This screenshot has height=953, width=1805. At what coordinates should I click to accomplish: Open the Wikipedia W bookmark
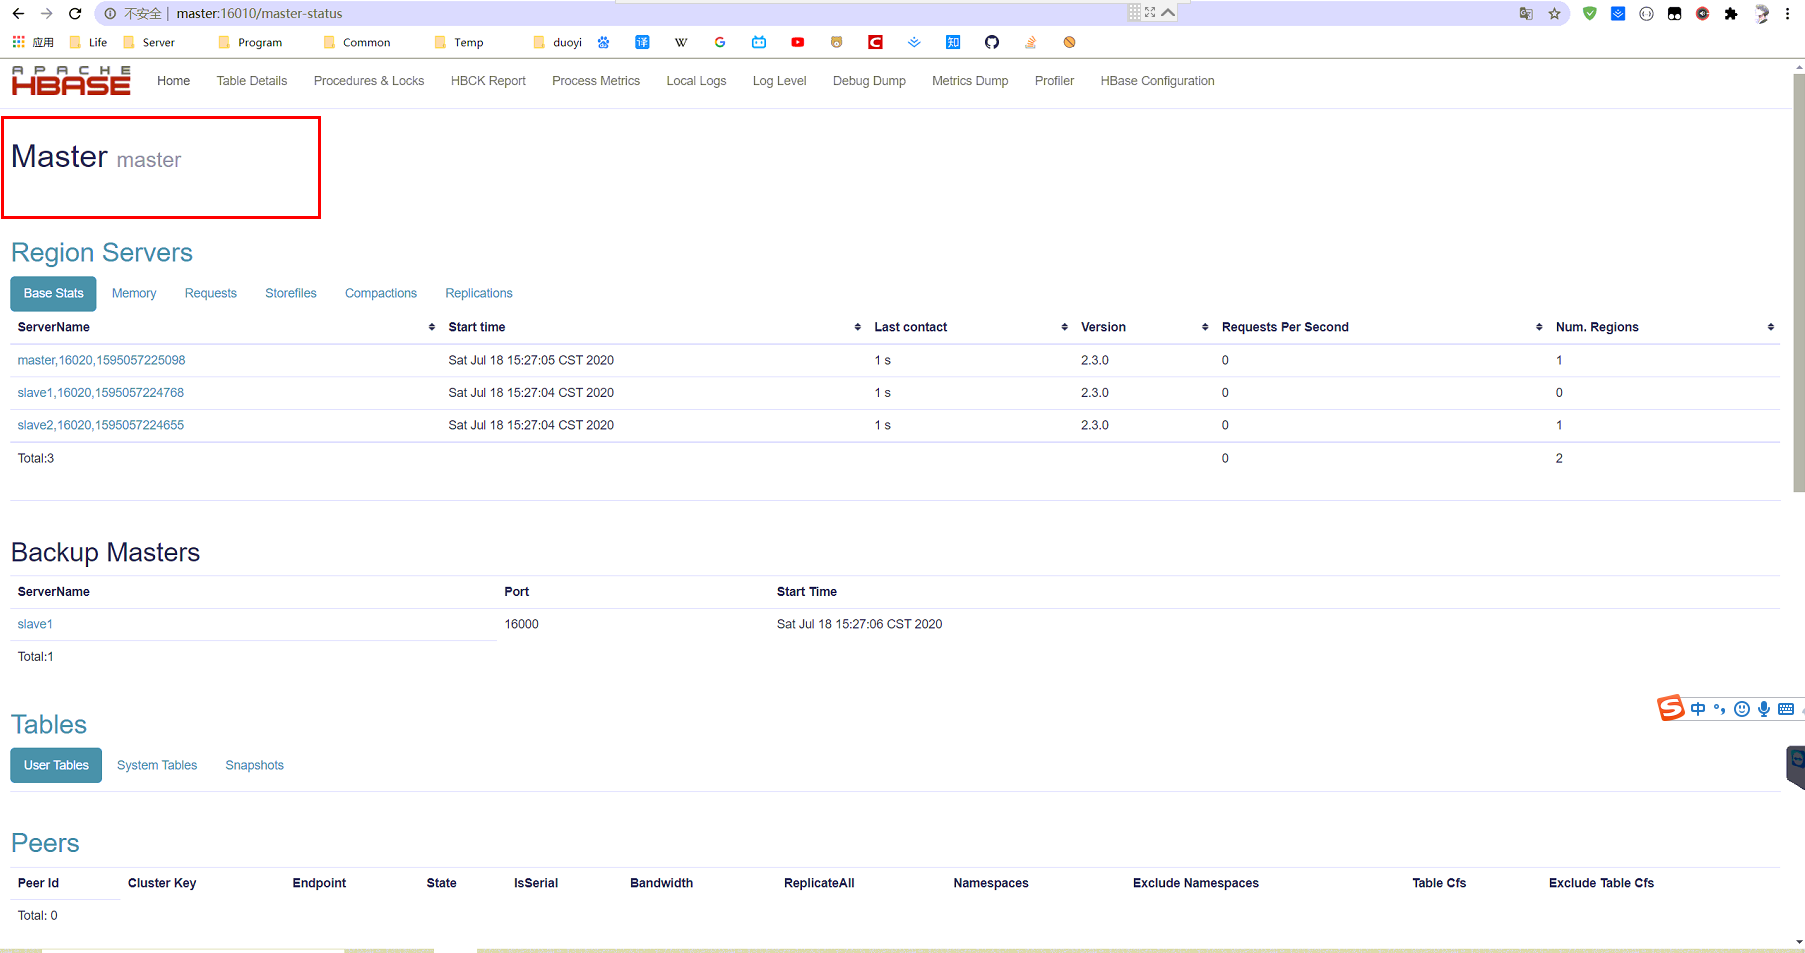click(x=681, y=42)
